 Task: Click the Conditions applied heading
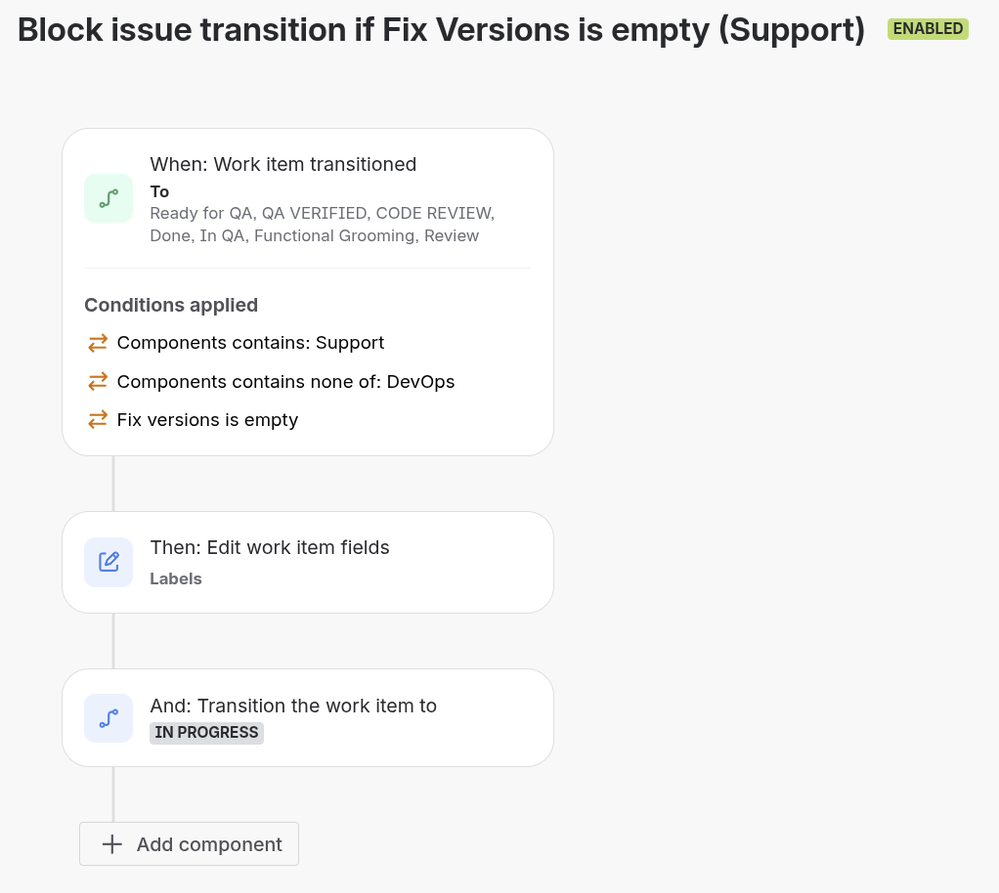coord(171,305)
